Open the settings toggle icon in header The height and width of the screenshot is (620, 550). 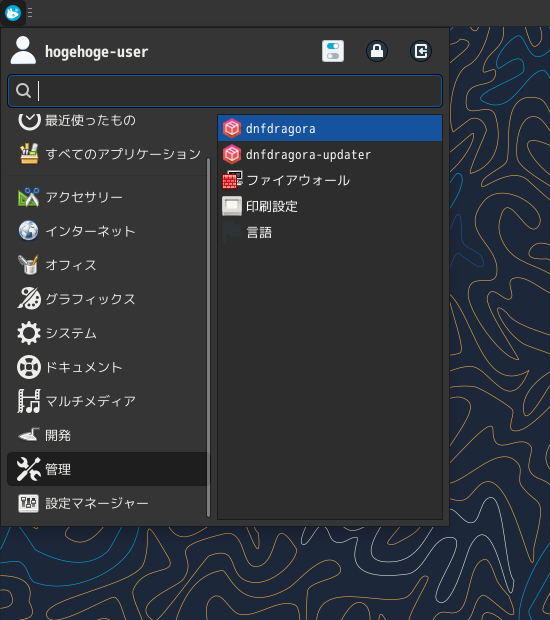pos(333,51)
